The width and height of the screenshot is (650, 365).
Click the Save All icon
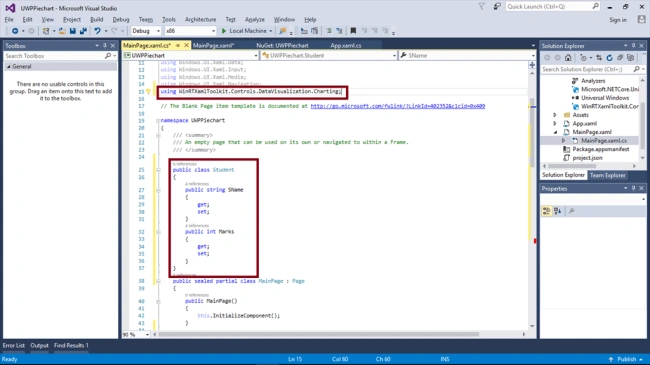coord(83,31)
